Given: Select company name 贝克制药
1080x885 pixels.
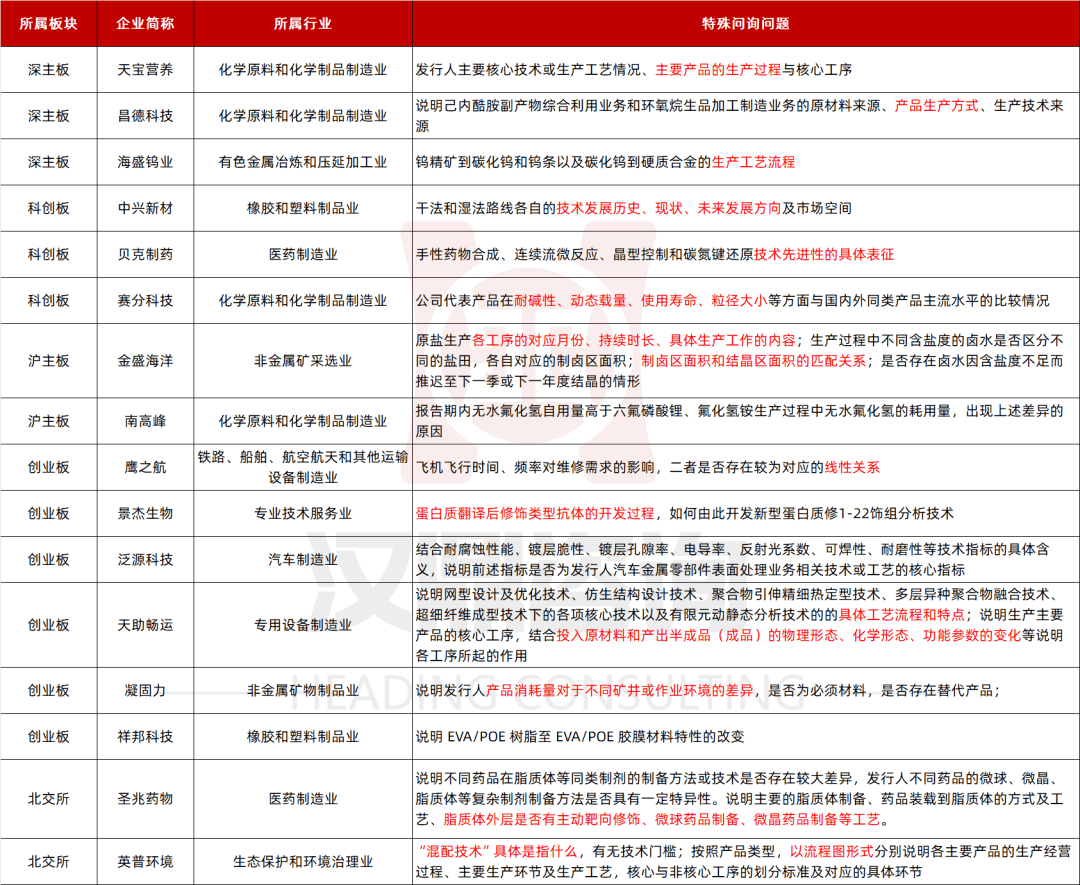Looking at the screenshot, I should (x=145, y=254).
